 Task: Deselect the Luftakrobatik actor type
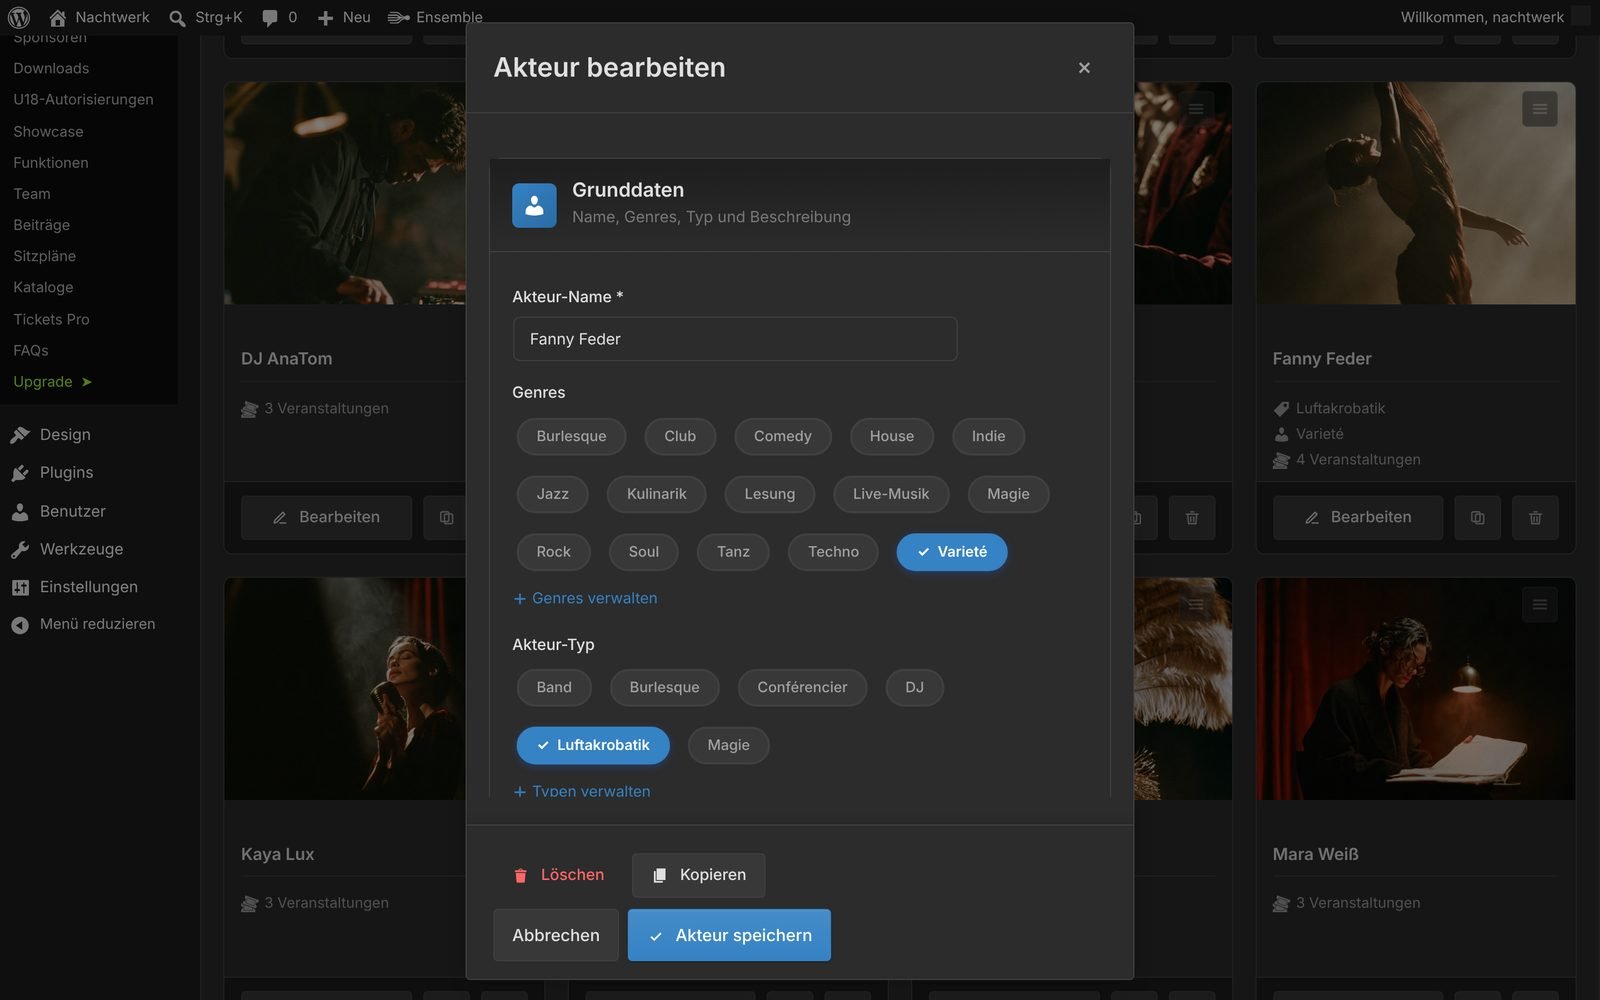pyautogui.click(x=593, y=745)
